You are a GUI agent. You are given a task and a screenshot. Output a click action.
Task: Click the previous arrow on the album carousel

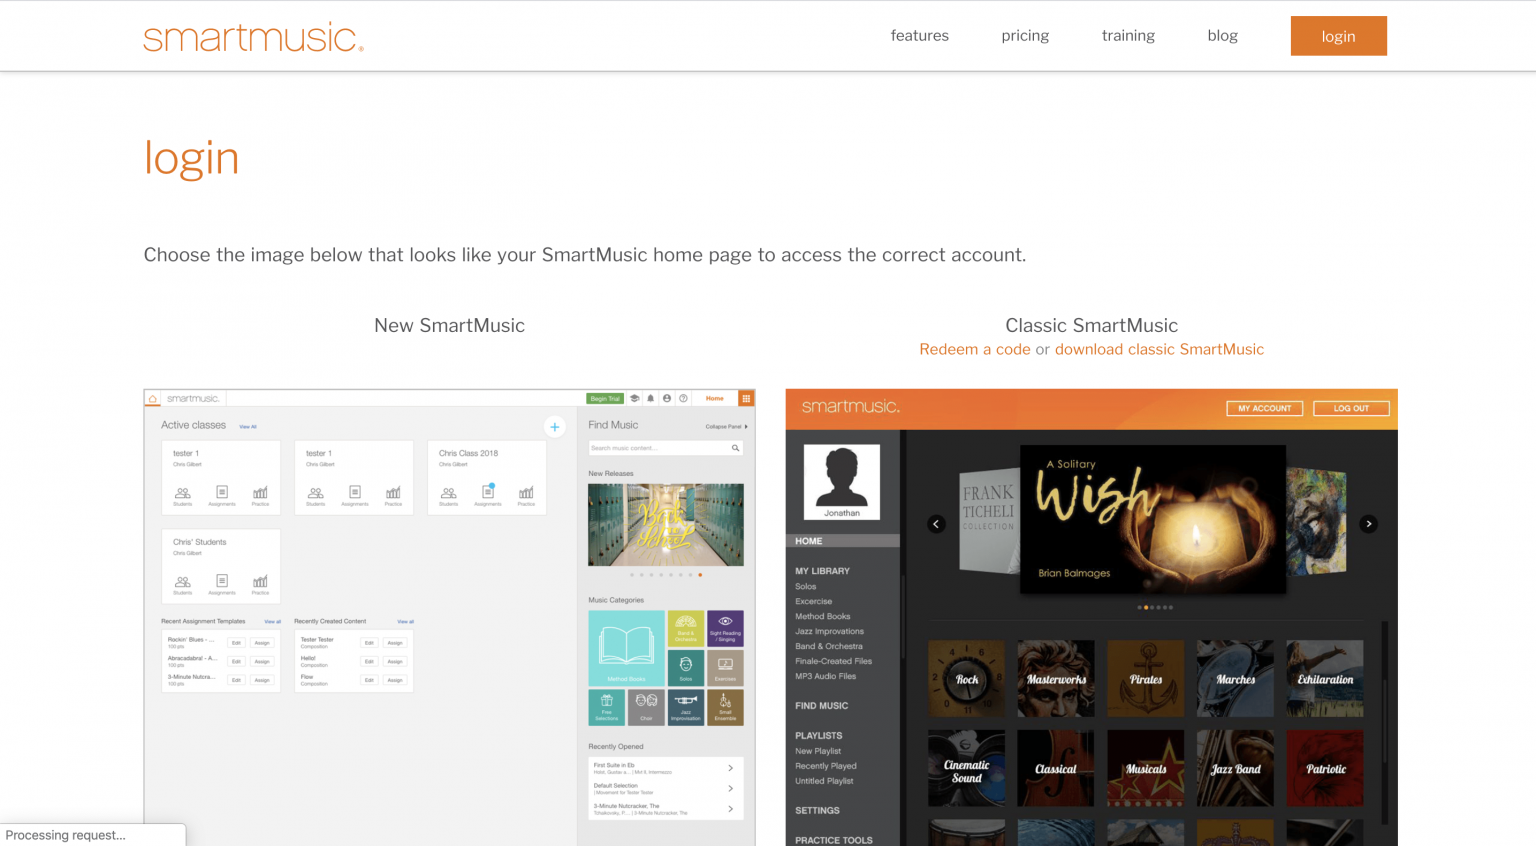click(937, 524)
